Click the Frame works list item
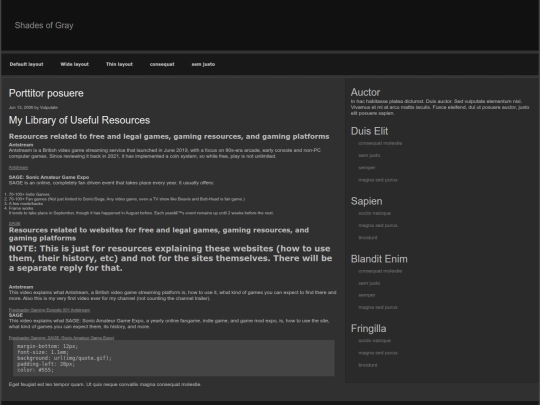The height and width of the screenshot is (405, 540). 21,208
